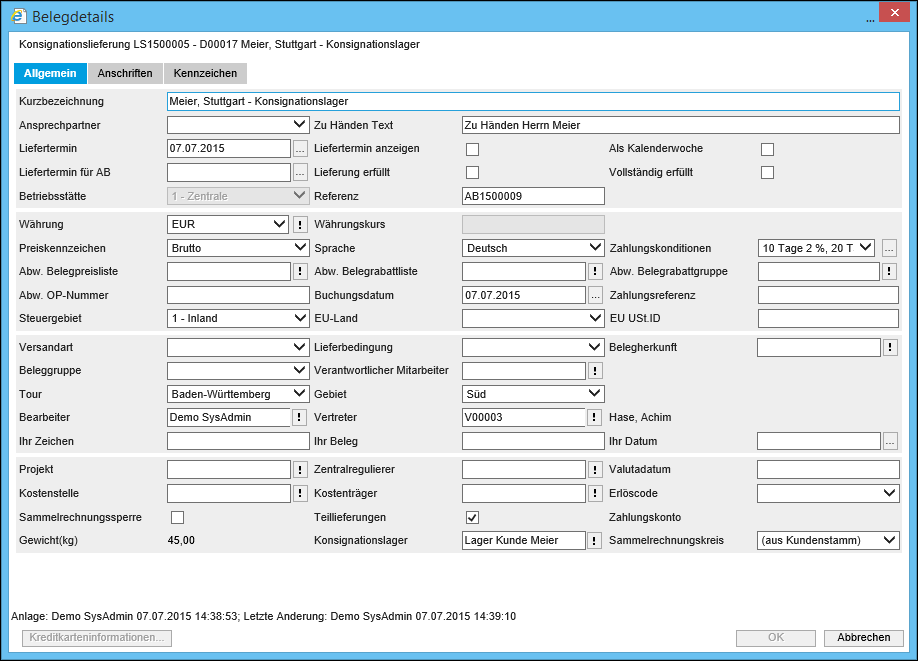Viewport: 918px width, 661px height.
Task: Click the Abbrechen button
Action: (x=863, y=638)
